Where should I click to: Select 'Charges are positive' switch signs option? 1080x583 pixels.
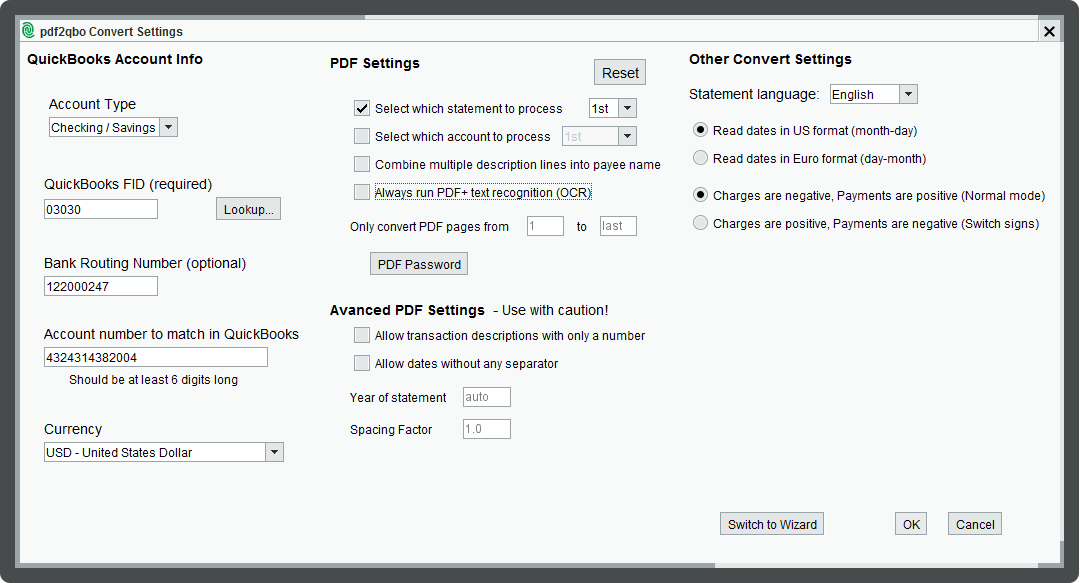(701, 223)
